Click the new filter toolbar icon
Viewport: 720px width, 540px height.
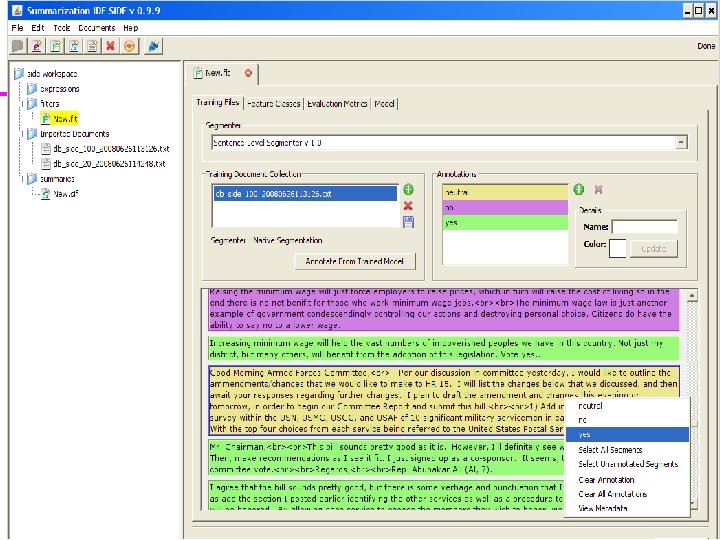tap(55, 46)
